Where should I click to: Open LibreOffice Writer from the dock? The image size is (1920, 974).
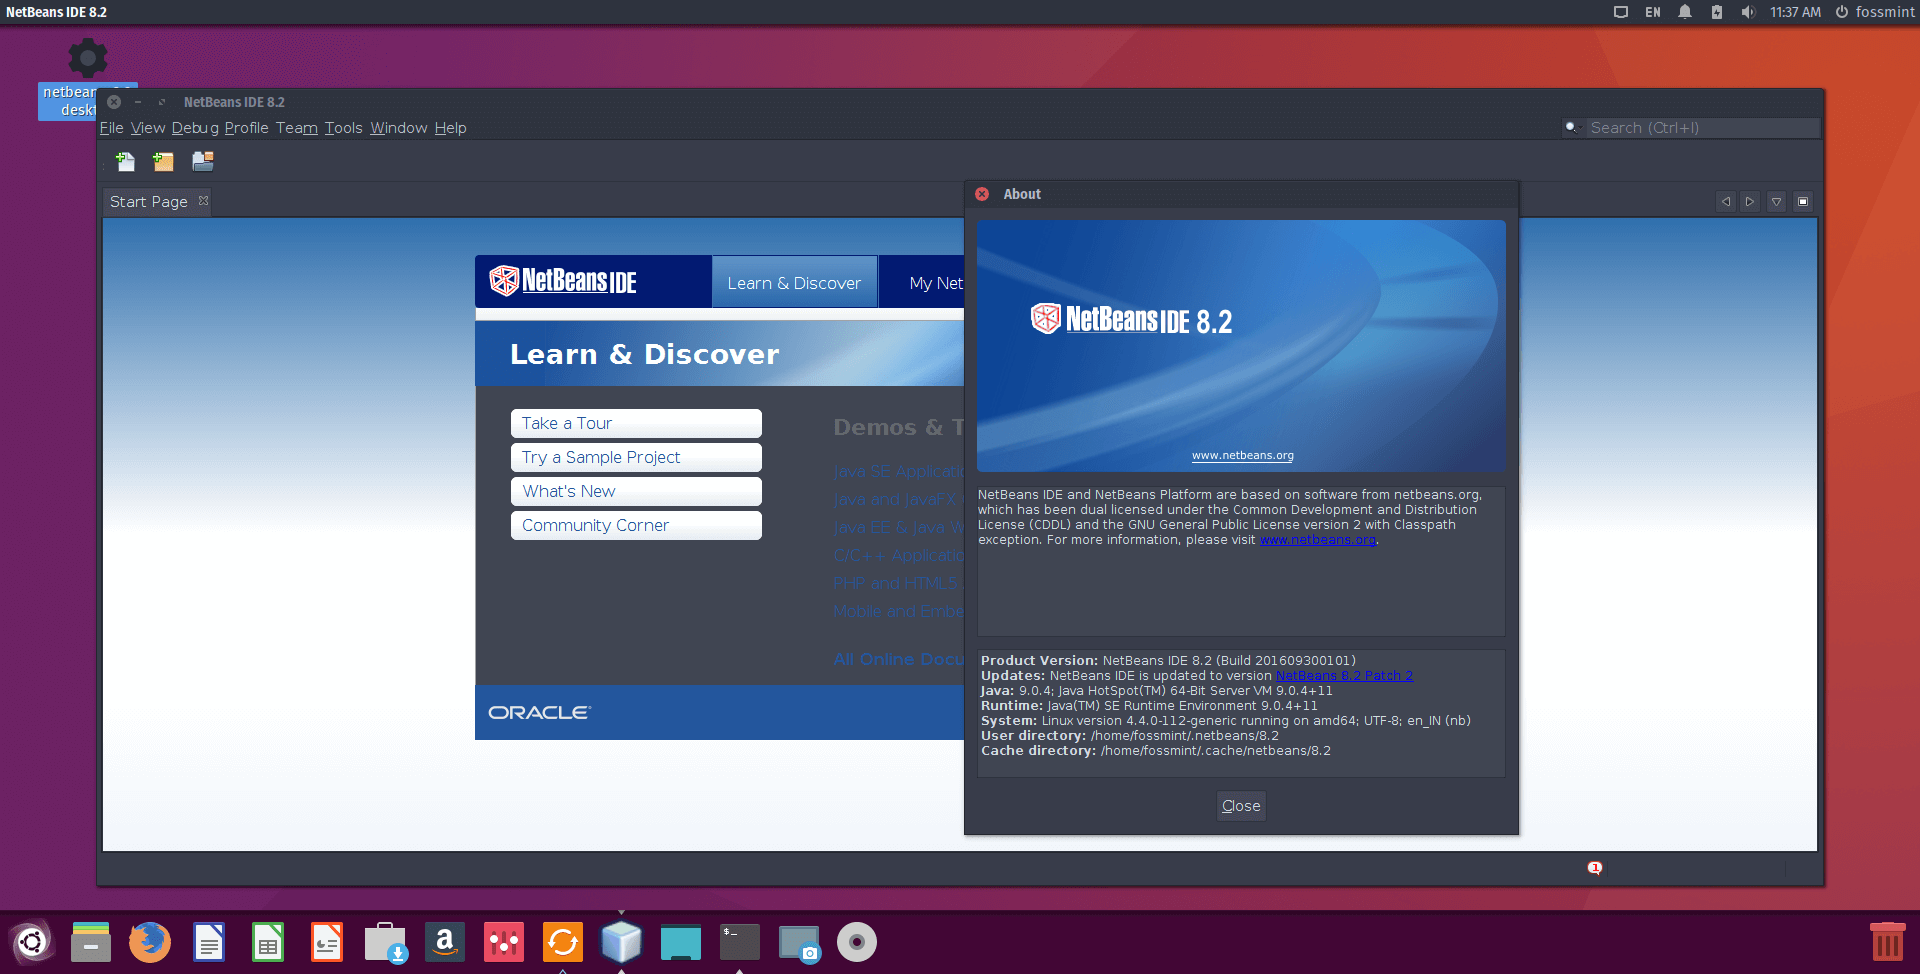[209, 942]
